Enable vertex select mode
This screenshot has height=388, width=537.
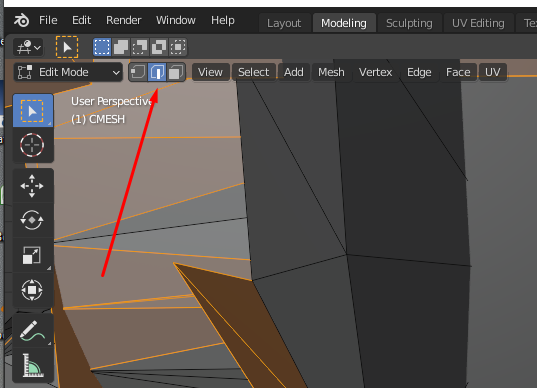tap(138, 72)
